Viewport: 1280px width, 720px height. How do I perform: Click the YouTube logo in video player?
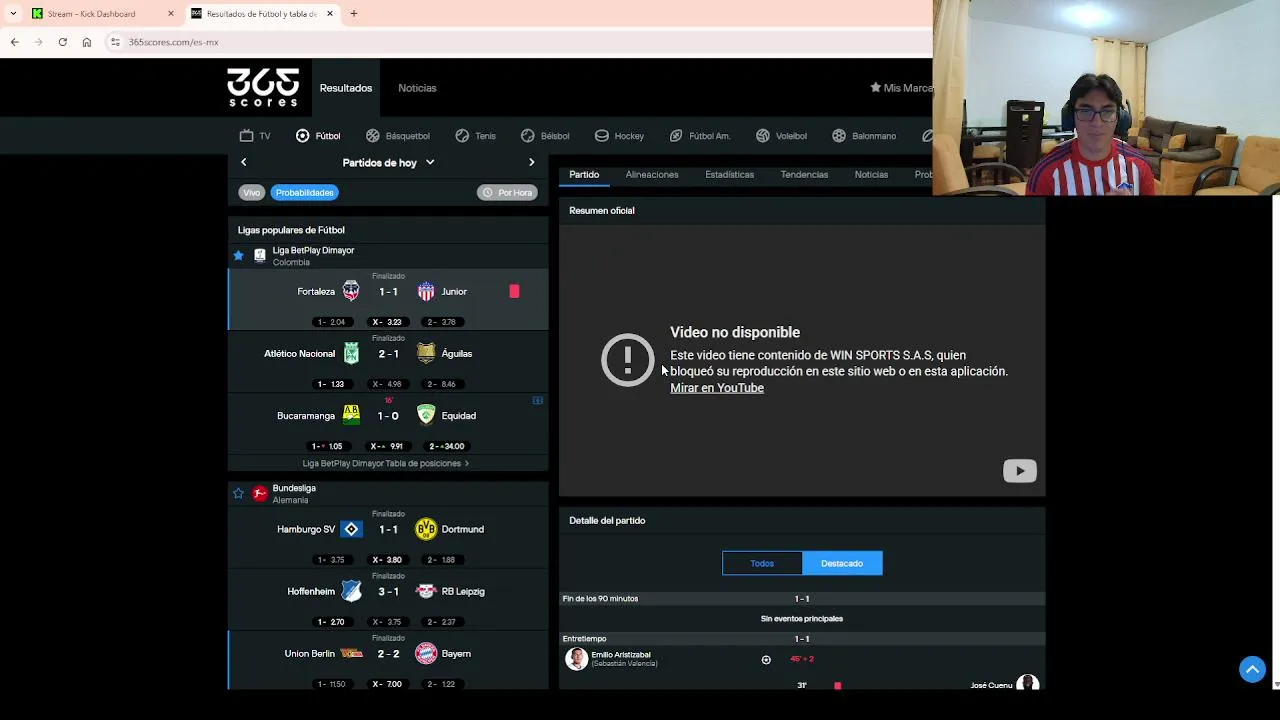[1020, 471]
